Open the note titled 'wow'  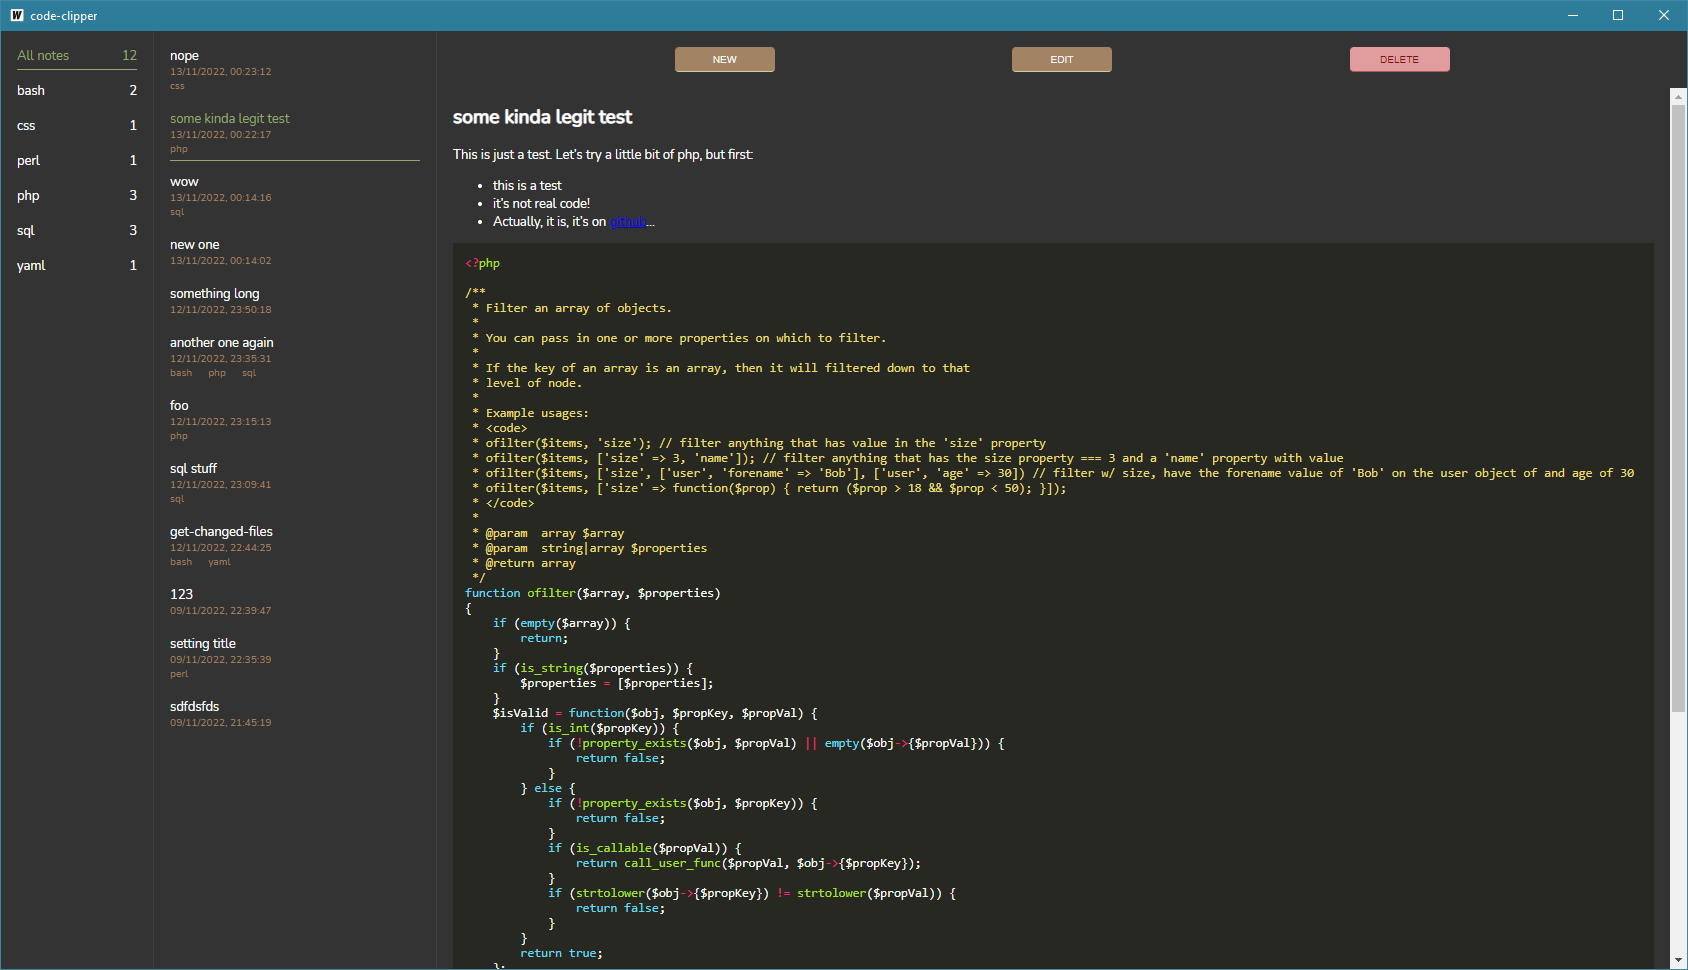click(x=184, y=181)
